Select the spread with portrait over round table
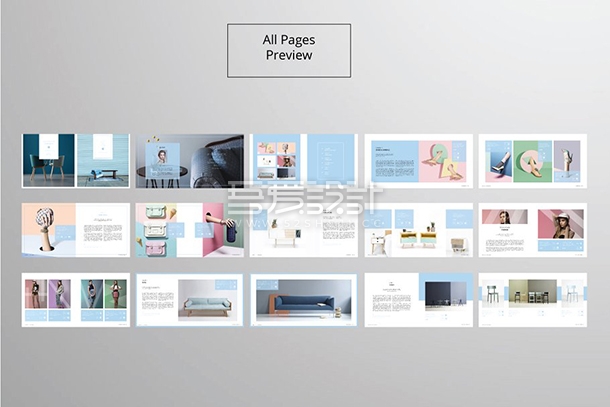The width and height of the screenshot is (610, 407). (x=189, y=160)
